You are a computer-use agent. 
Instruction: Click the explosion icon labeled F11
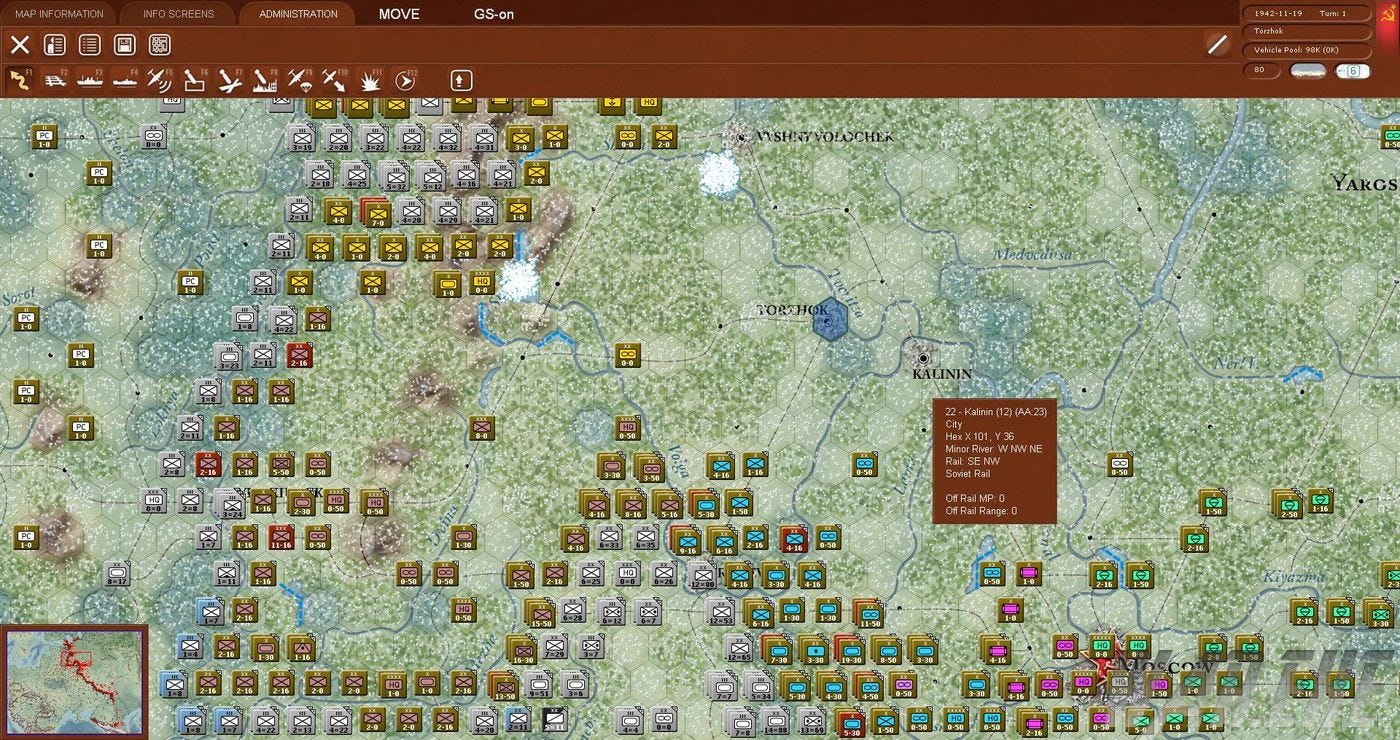click(370, 80)
